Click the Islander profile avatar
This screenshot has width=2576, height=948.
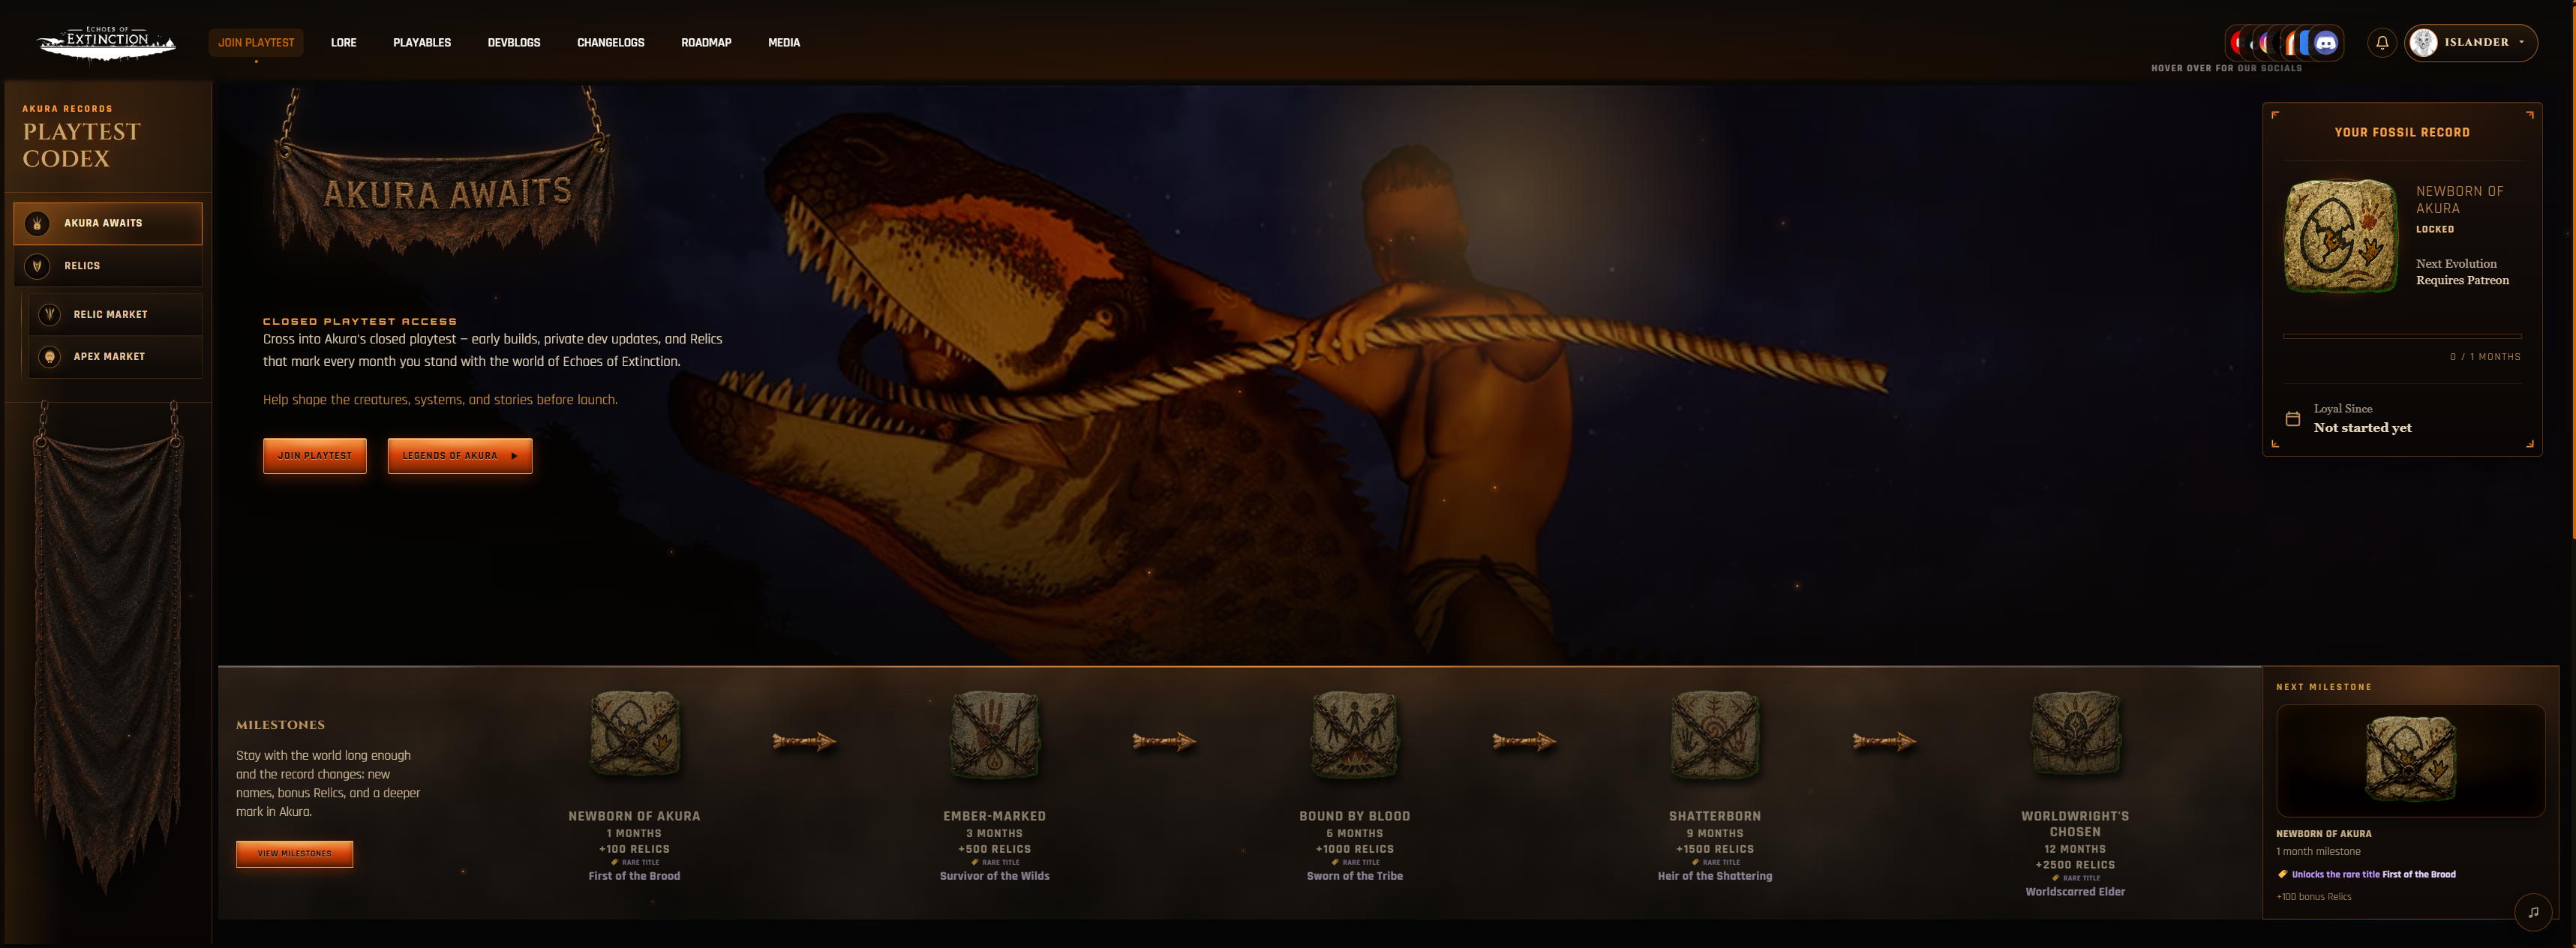click(2423, 42)
